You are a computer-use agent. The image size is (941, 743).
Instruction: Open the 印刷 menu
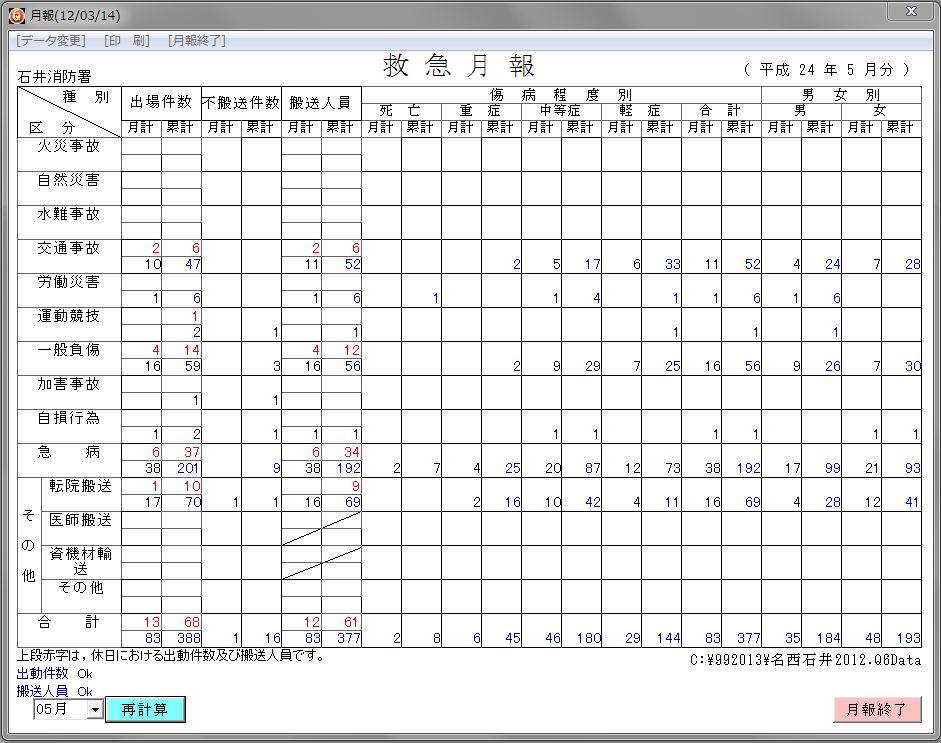[x=127, y=41]
